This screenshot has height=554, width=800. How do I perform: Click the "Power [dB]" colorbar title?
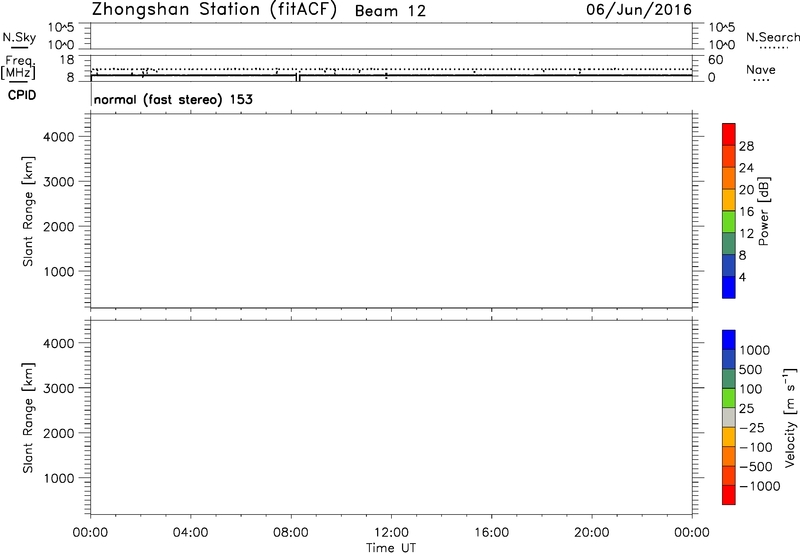(x=764, y=211)
